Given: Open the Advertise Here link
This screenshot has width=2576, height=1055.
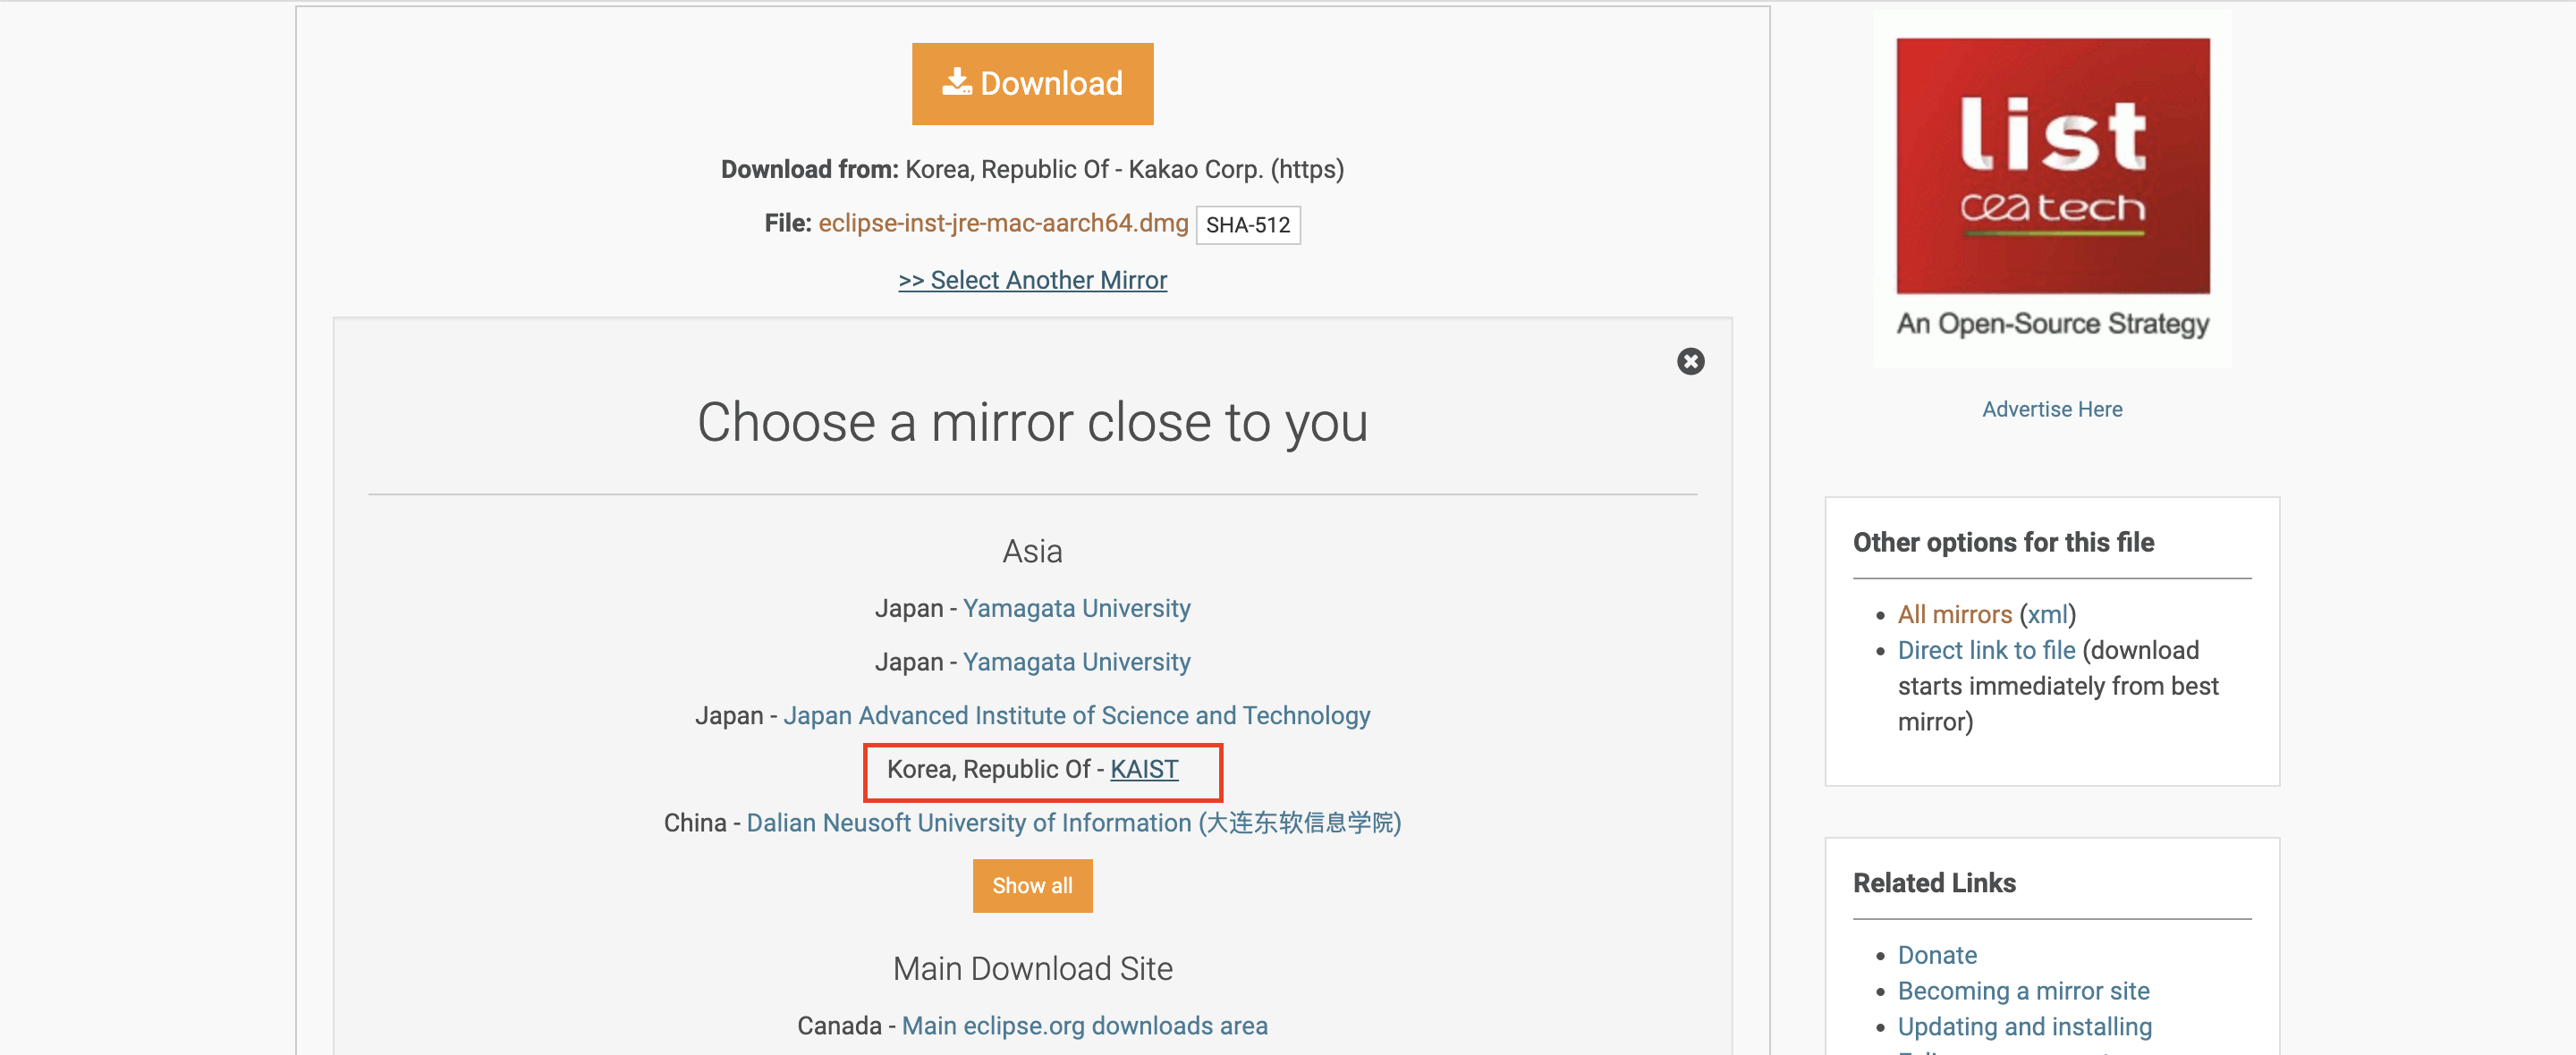Looking at the screenshot, I should [x=2052, y=409].
